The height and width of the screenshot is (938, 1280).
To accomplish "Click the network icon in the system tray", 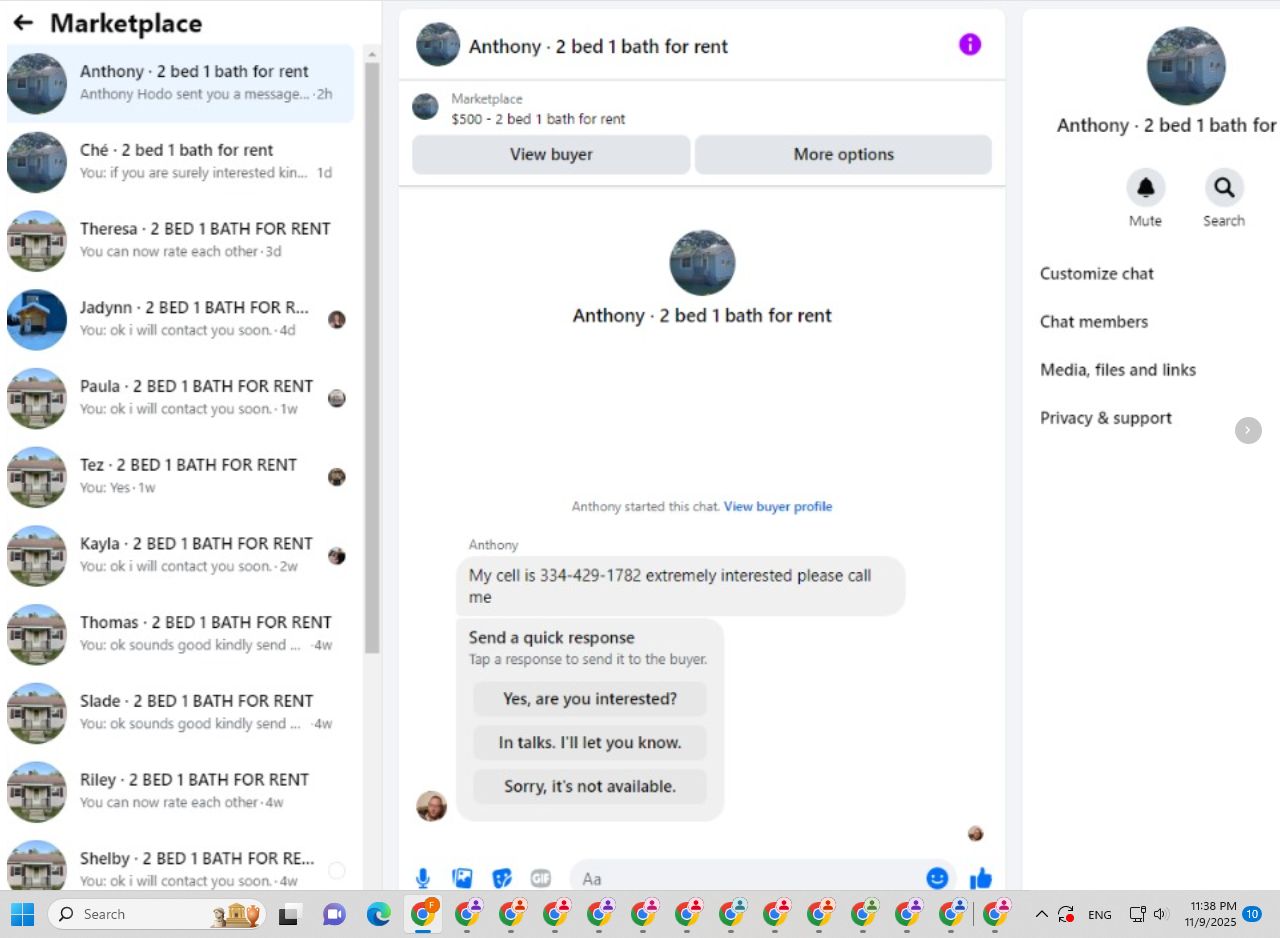I will (1137, 914).
